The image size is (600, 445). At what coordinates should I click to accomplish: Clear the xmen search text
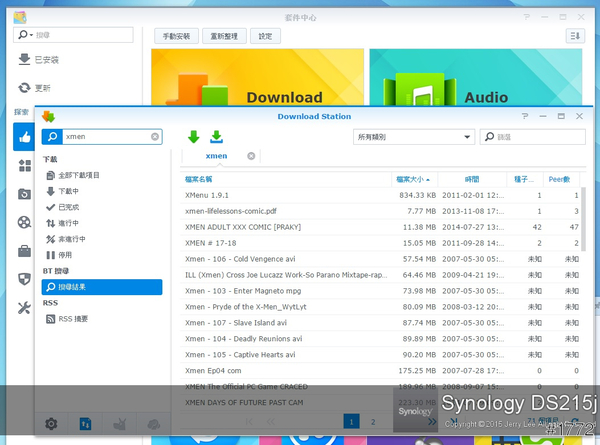pyautogui.click(x=155, y=136)
